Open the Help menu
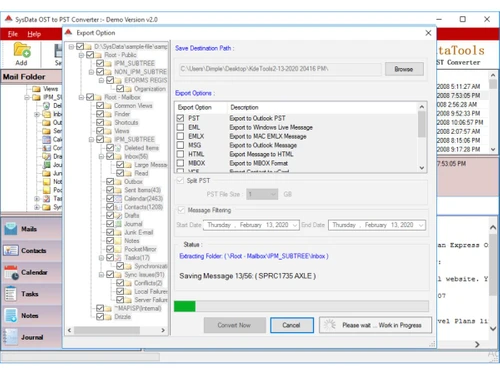This screenshot has width=500, height=375. 34,34
